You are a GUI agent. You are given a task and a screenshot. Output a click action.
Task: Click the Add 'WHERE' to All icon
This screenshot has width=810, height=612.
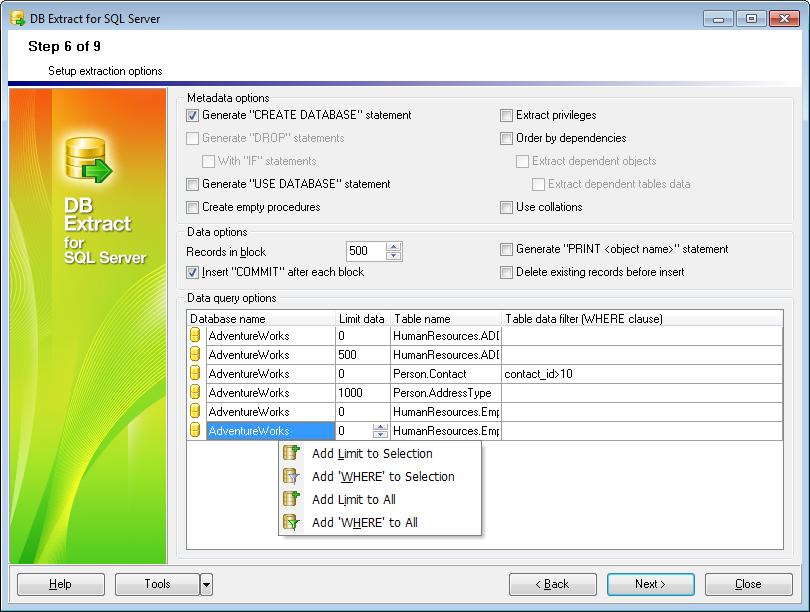(x=291, y=522)
